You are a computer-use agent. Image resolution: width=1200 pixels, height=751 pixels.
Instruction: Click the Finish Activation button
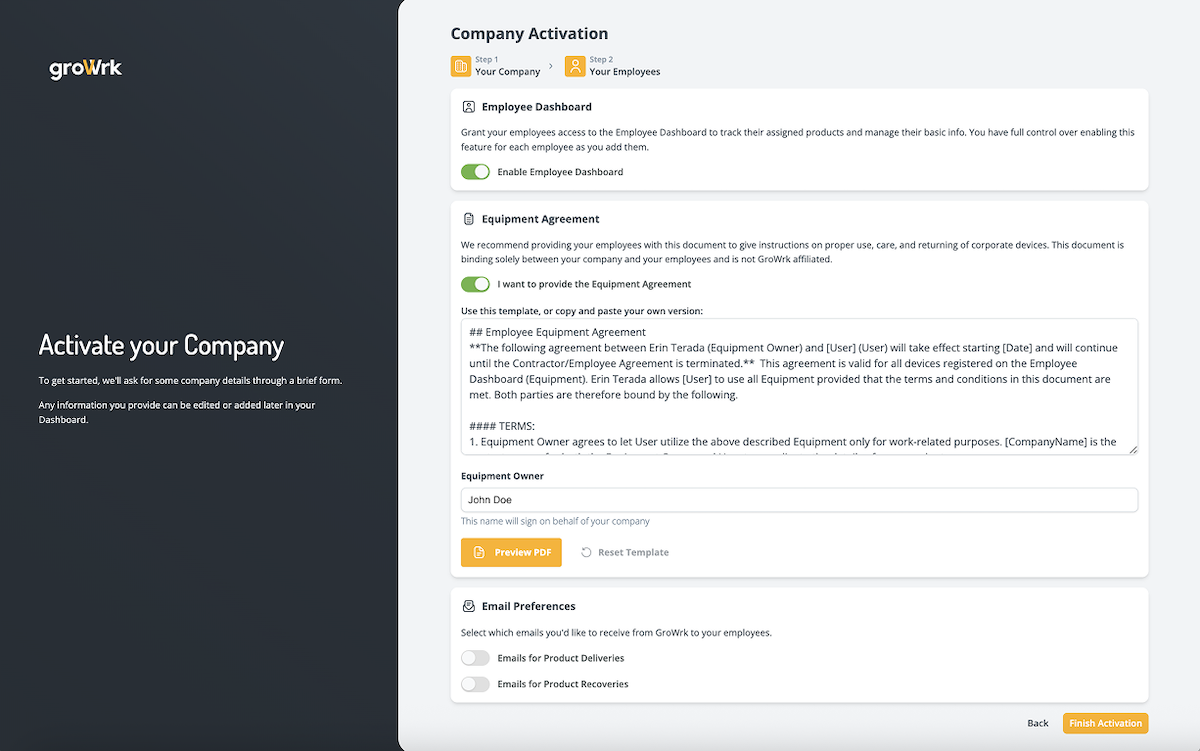[x=1105, y=723]
